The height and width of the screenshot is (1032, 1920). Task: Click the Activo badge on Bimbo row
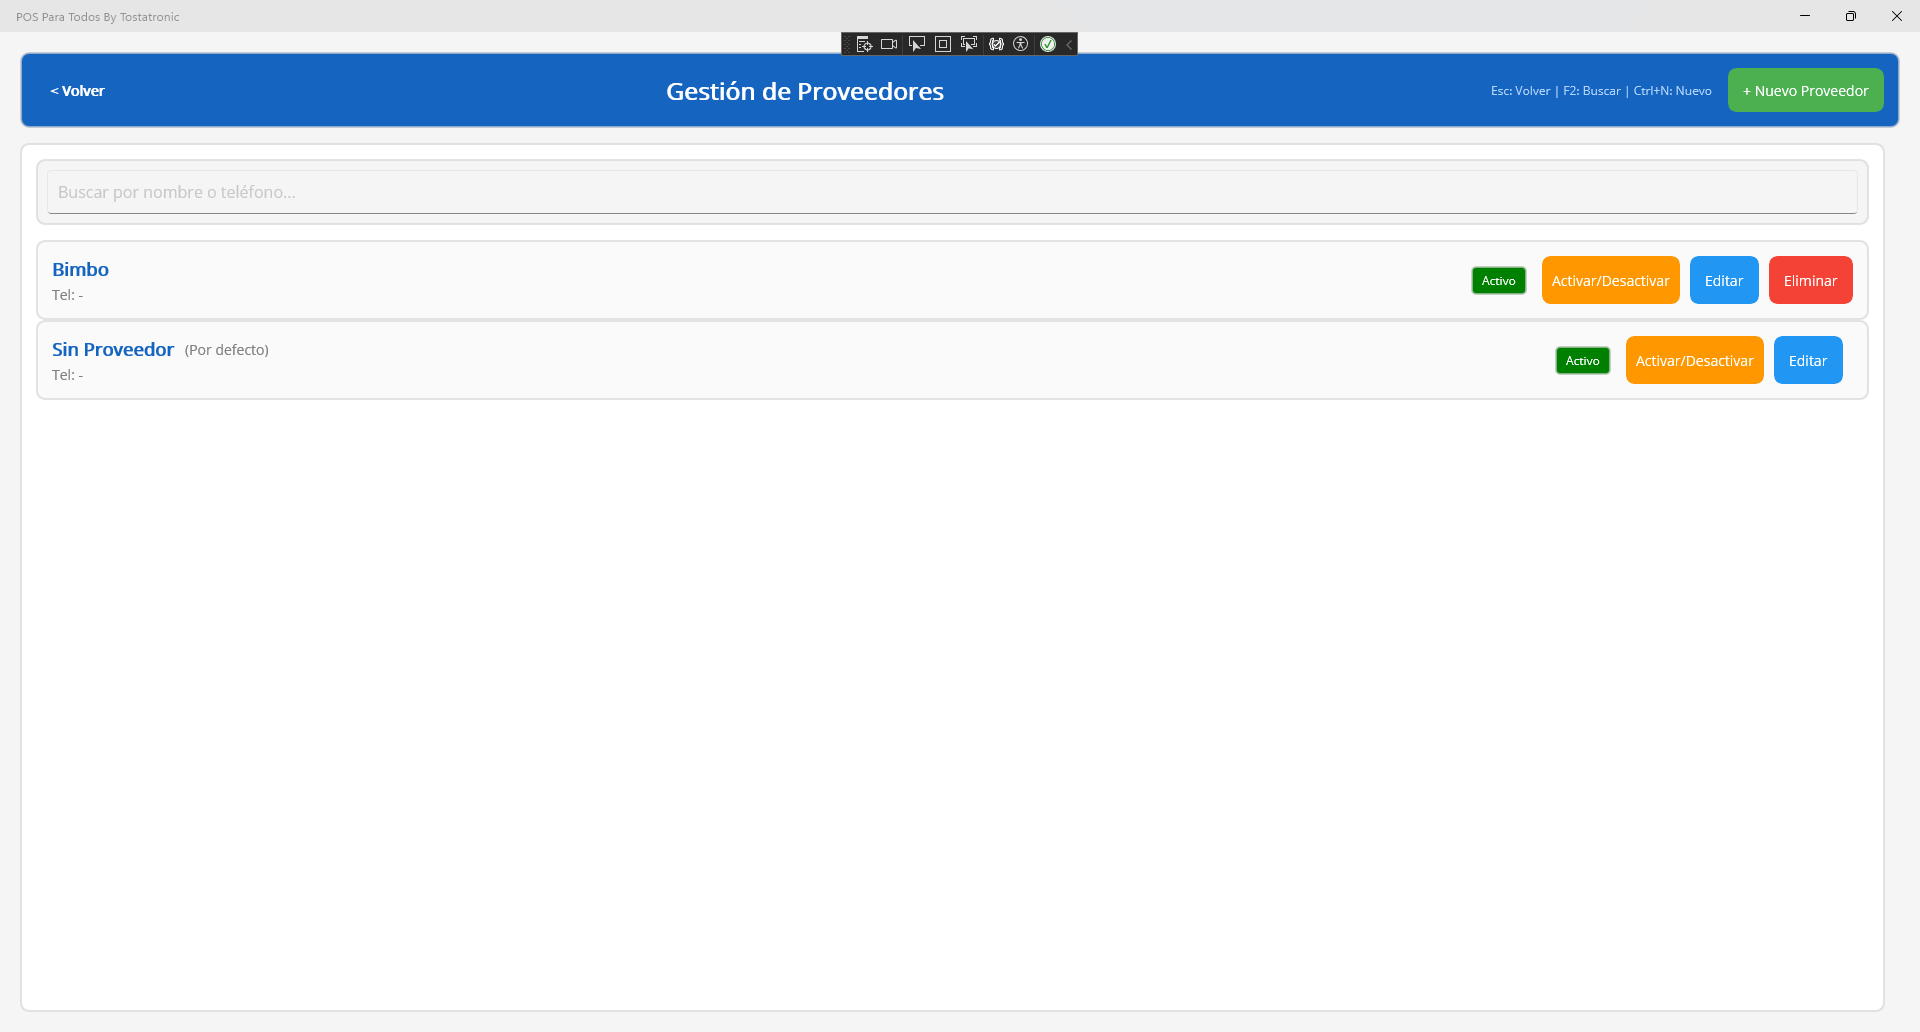click(x=1498, y=281)
